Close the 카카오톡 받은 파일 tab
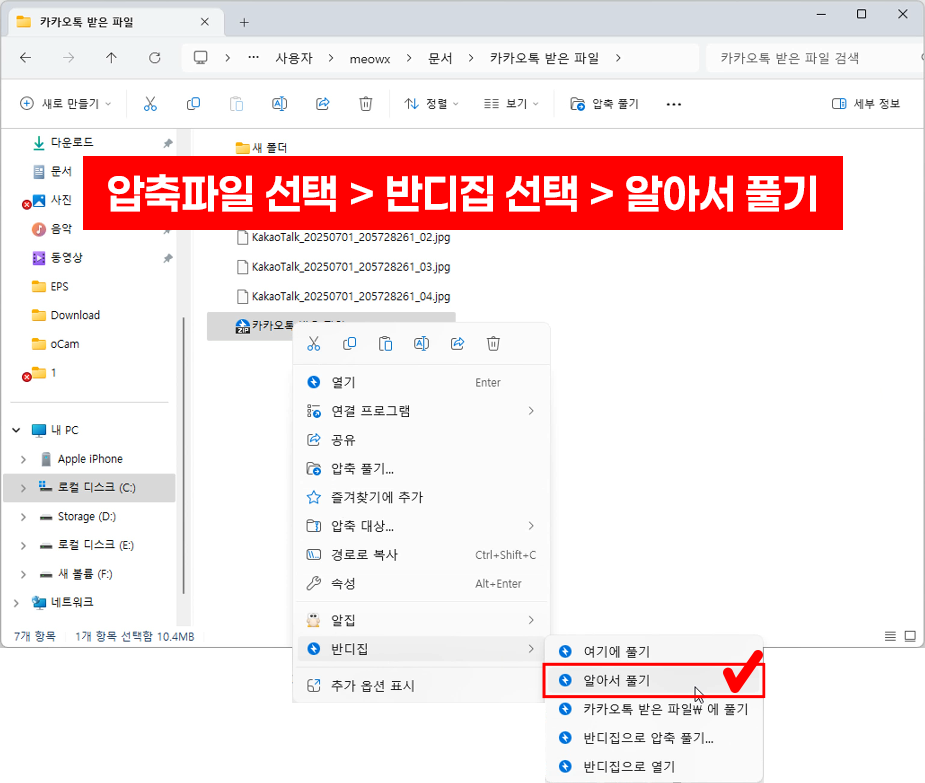The image size is (925, 783). 205,22
